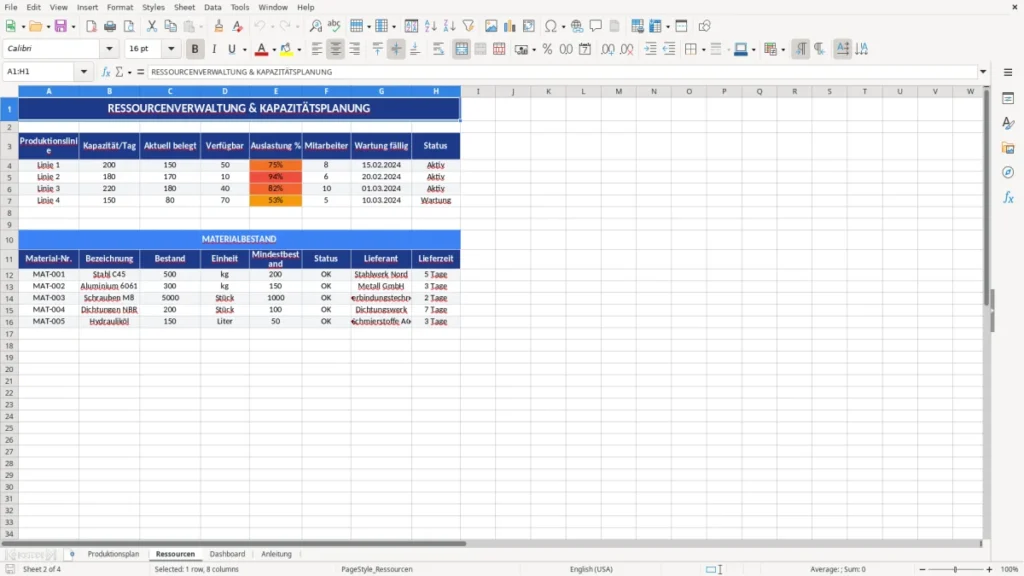Apply red font color swatch

[261, 49]
